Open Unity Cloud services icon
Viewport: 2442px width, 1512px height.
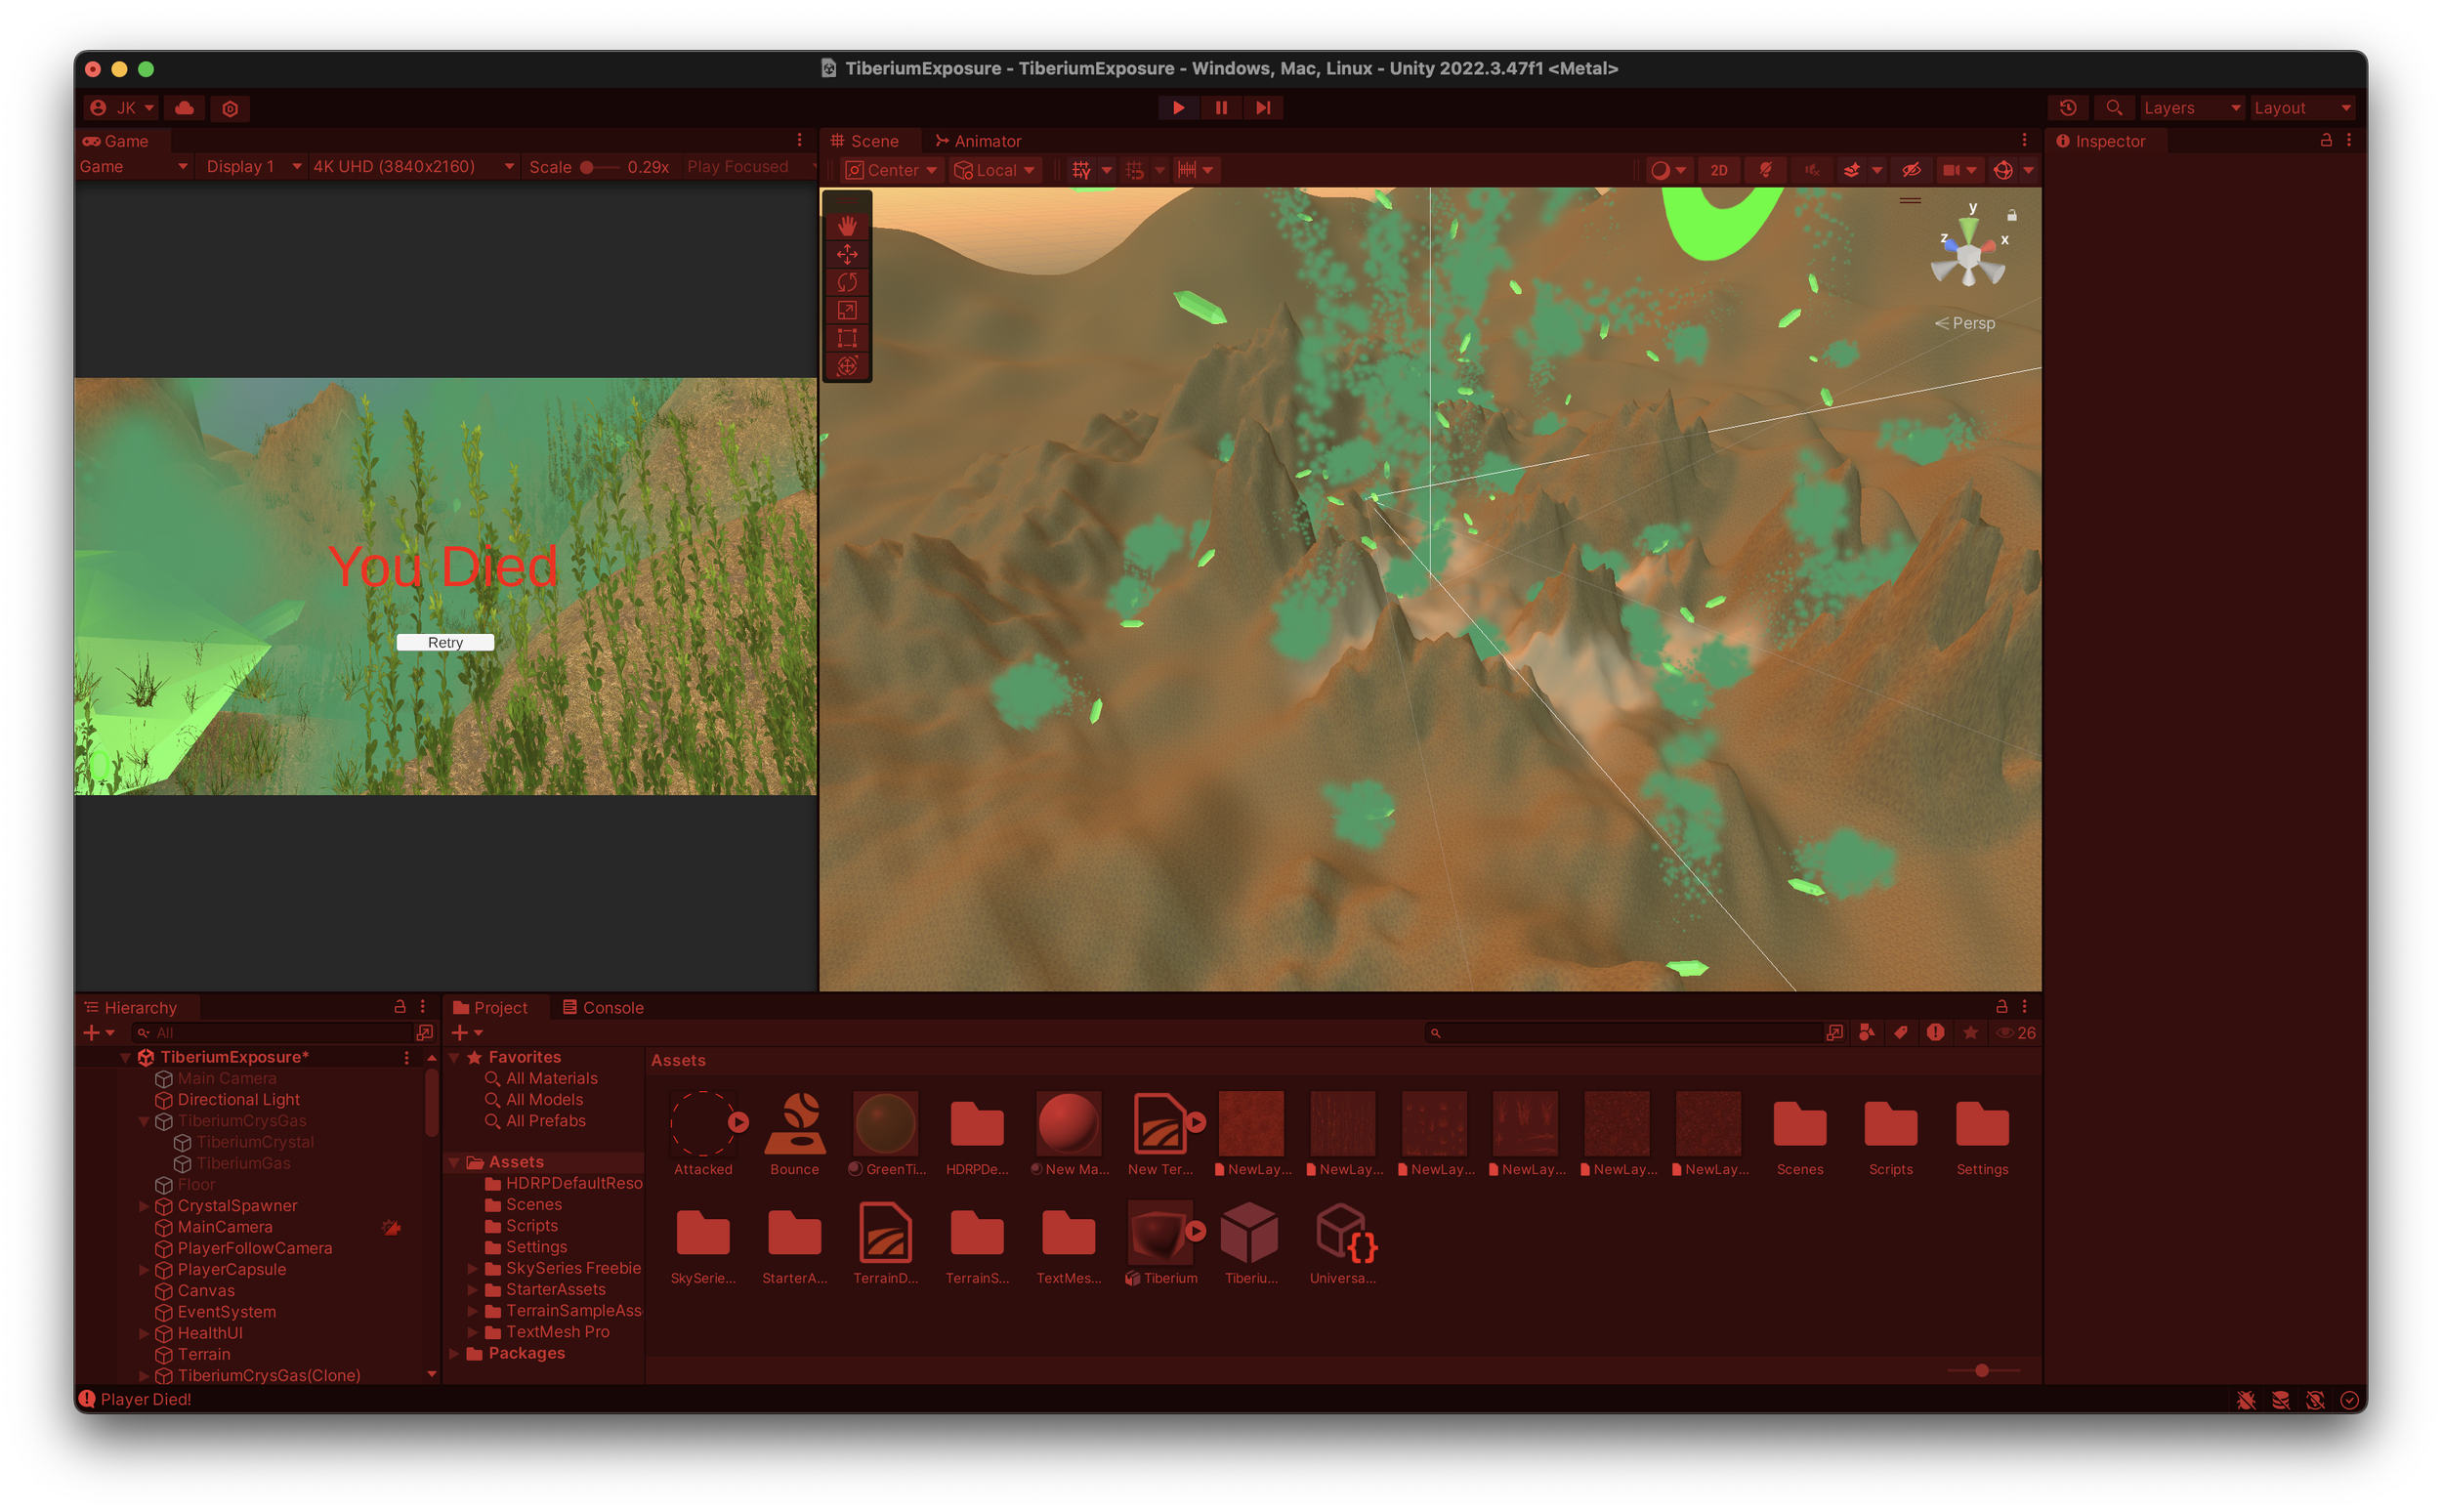(185, 108)
